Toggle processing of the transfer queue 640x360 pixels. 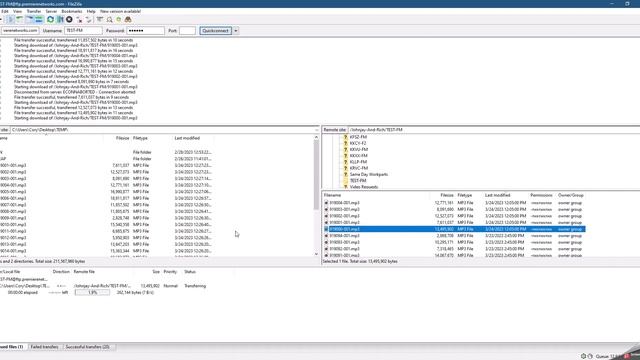[60, 19]
